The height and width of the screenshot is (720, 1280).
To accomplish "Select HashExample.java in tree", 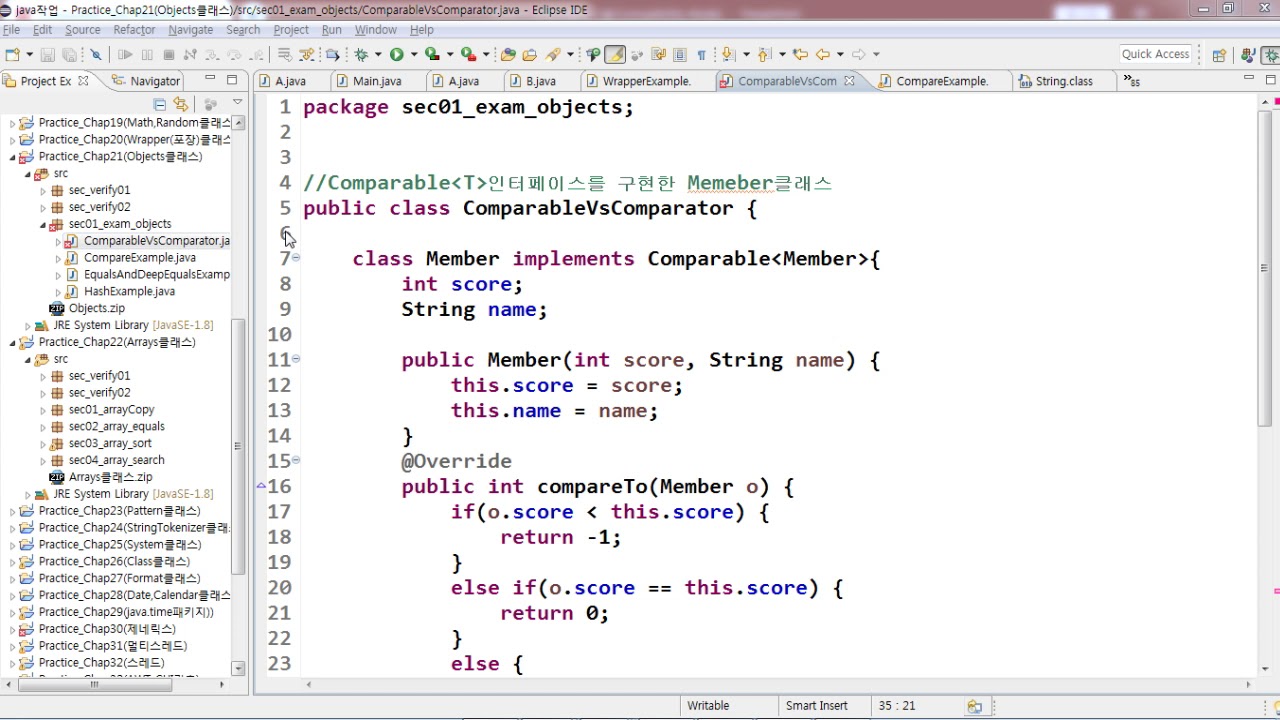I will [x=129, y=292].
